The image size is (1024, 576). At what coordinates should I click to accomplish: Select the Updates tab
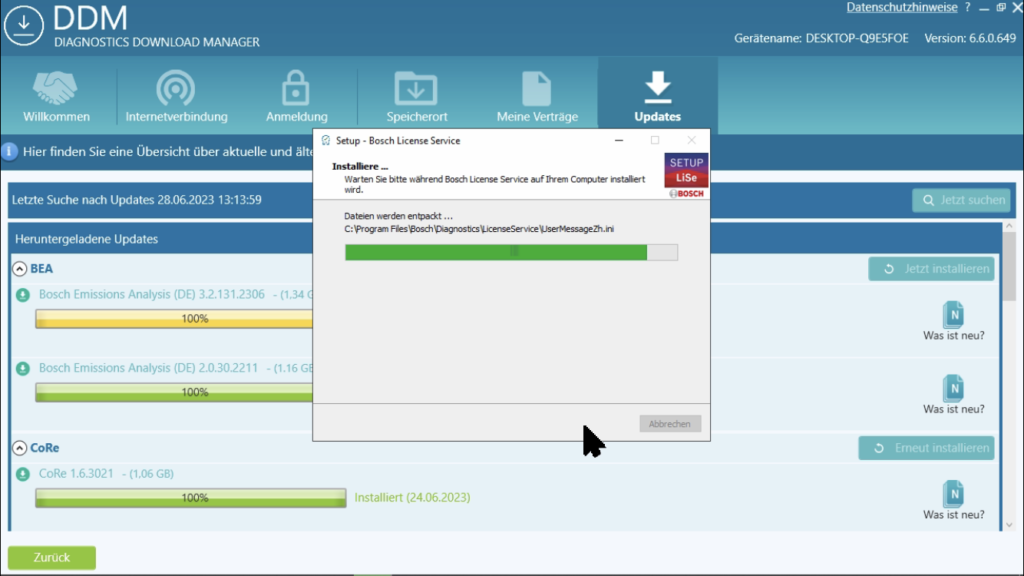pyautogui.click(x=658, y=96)
